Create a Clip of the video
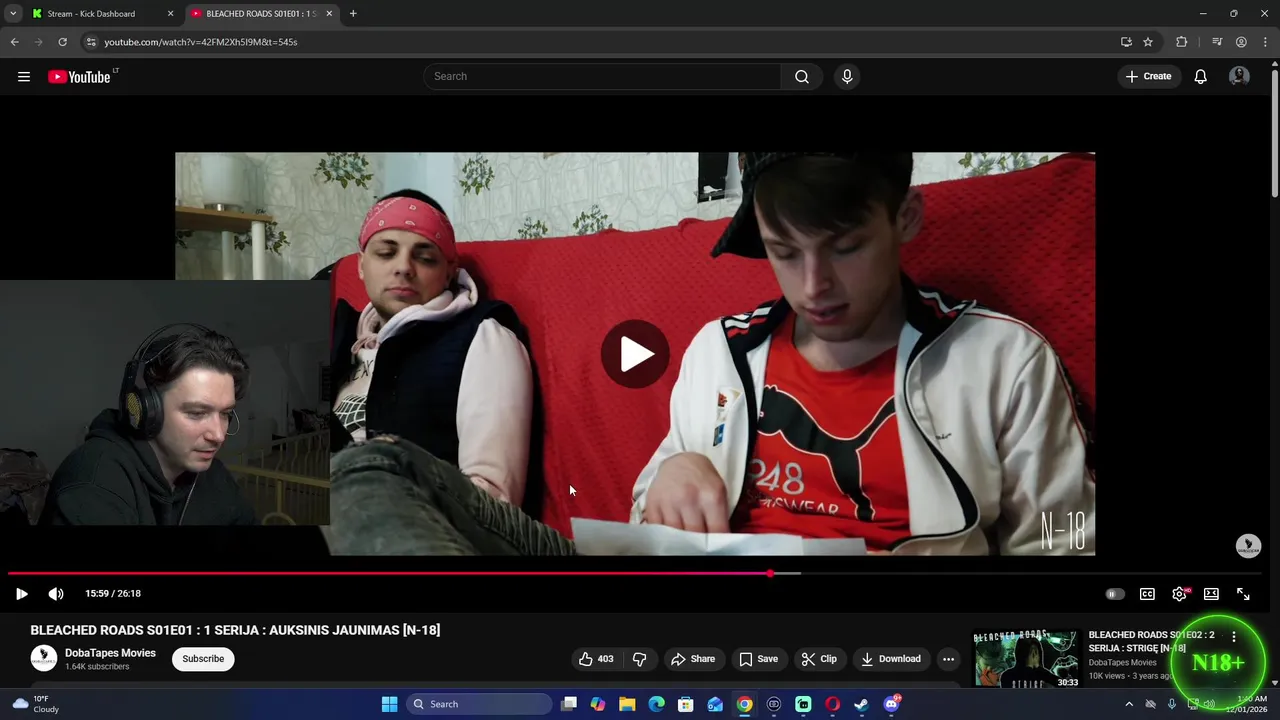 coord(819,659)
